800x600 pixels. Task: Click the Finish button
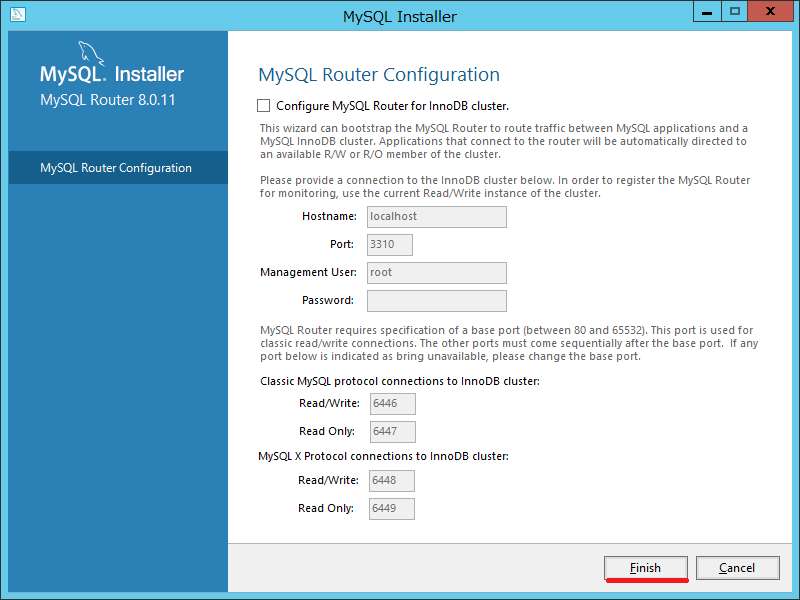[x=645, y=568]
